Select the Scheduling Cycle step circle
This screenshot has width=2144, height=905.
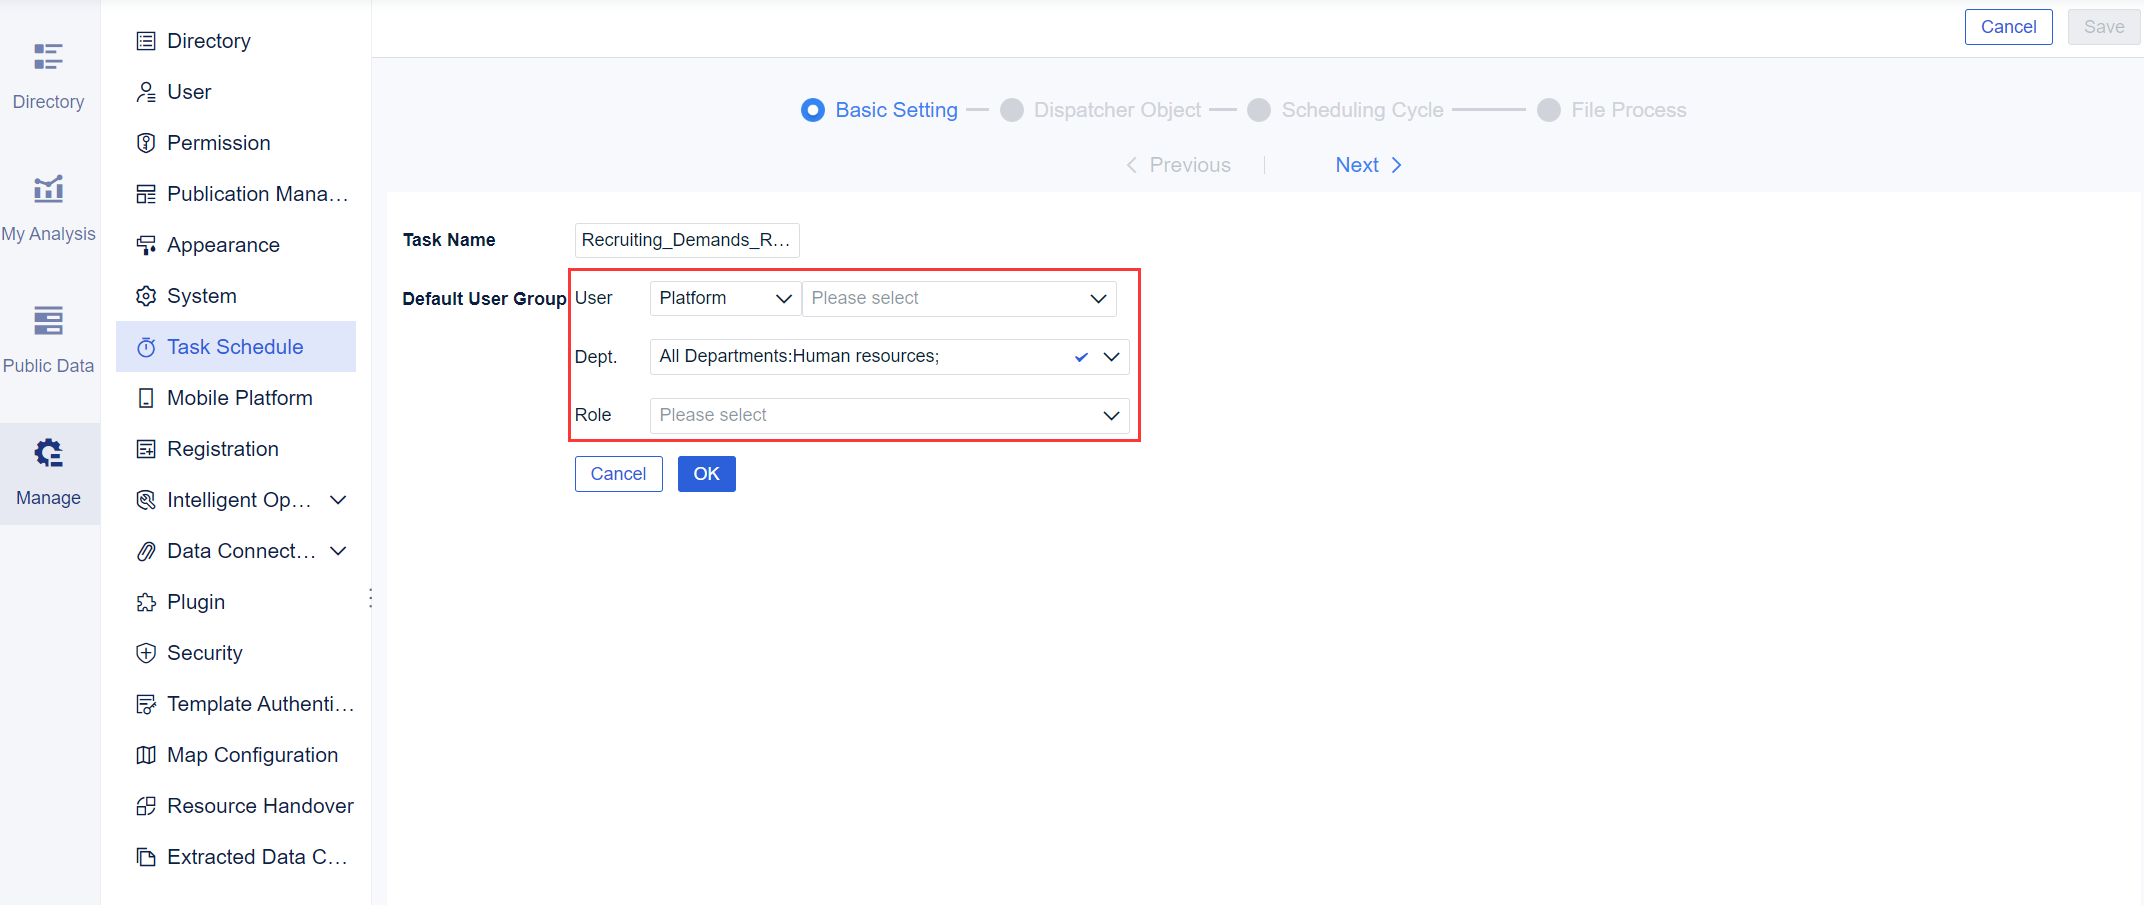1259,110
